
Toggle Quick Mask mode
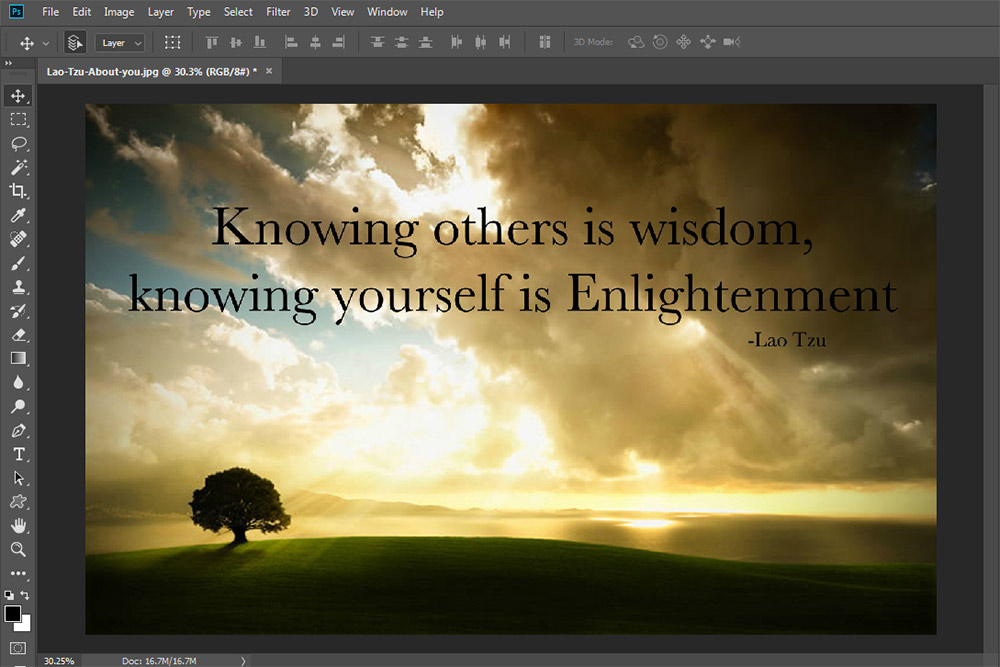pyautogui.click(x=18, y=648)
